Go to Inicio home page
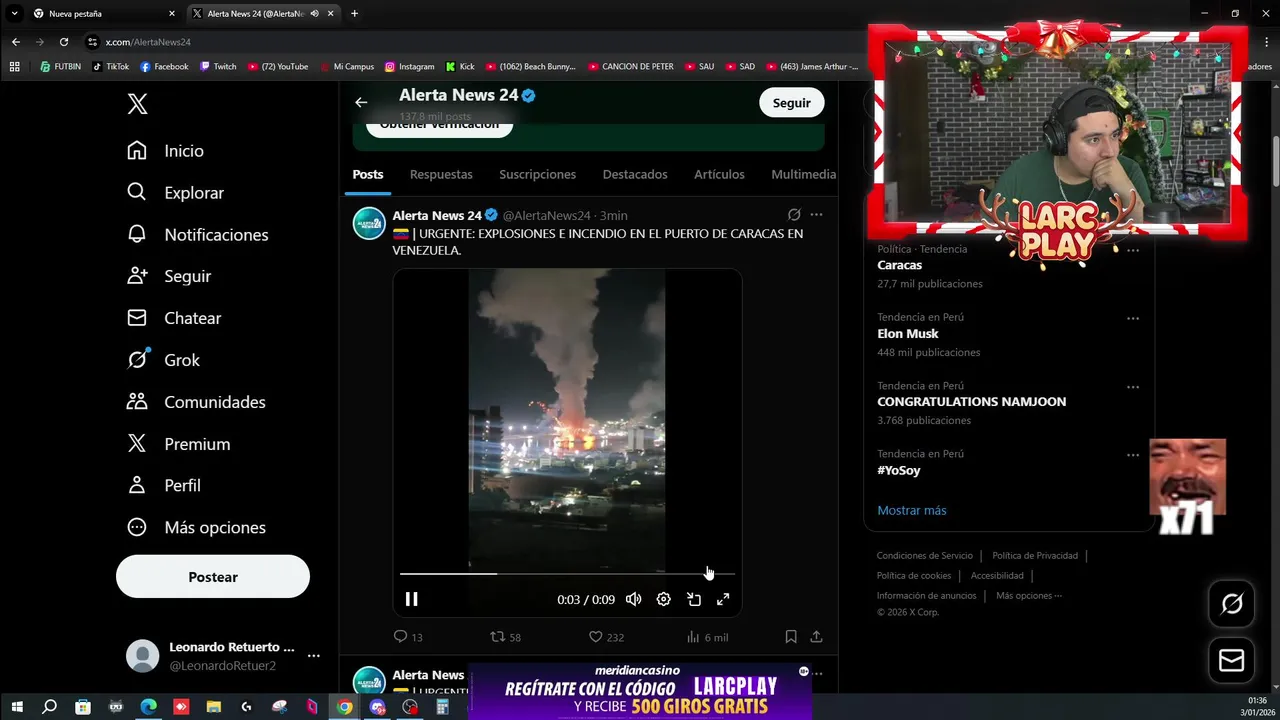 pos(166,151)
